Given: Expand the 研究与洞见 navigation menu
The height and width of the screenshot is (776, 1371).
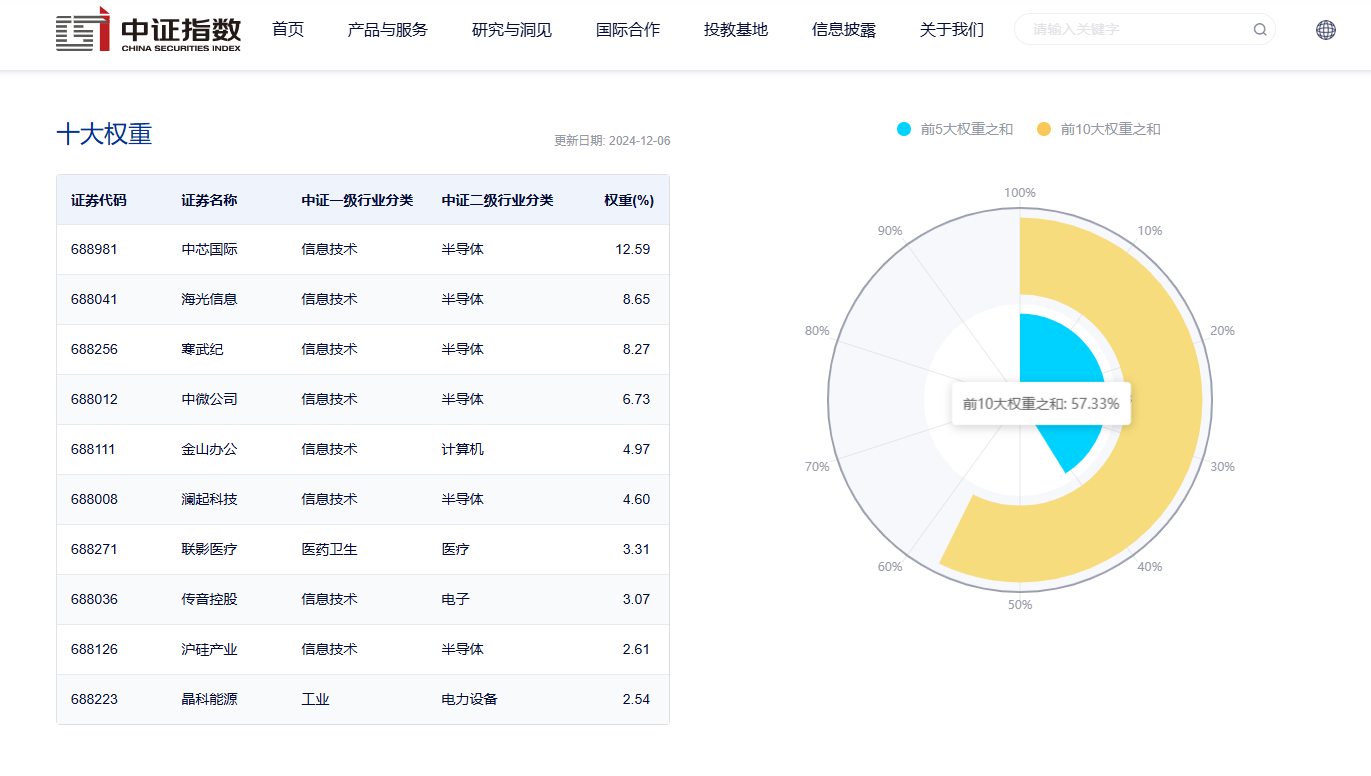Looking at the screenshot, I should [512, 30].
